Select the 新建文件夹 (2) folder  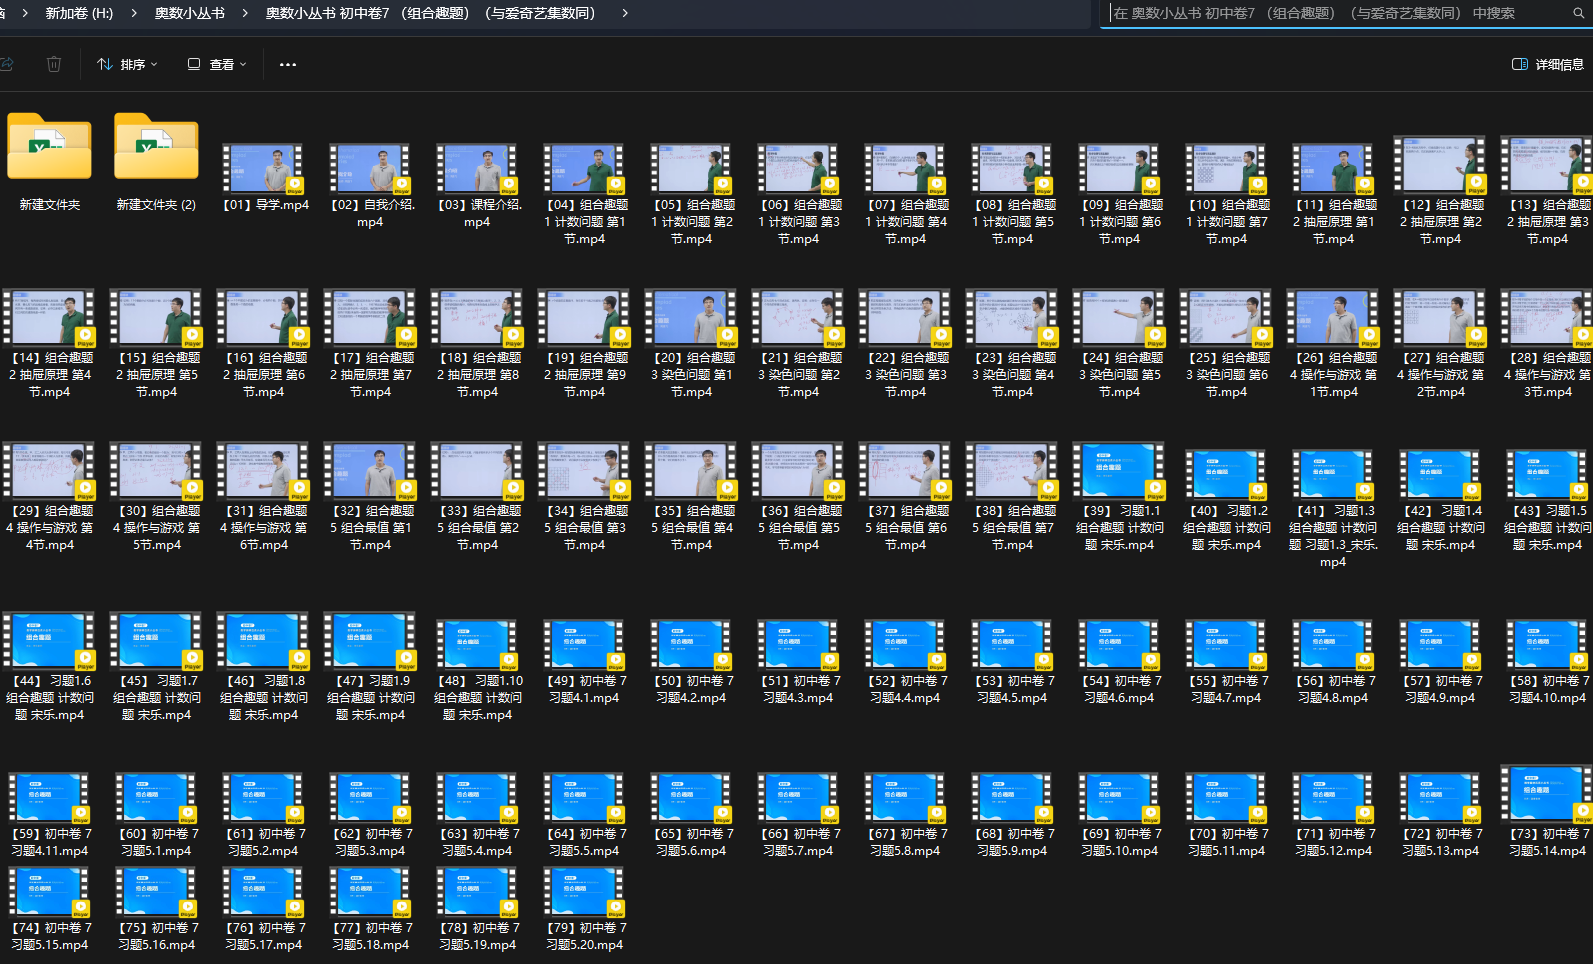point(156,149)
